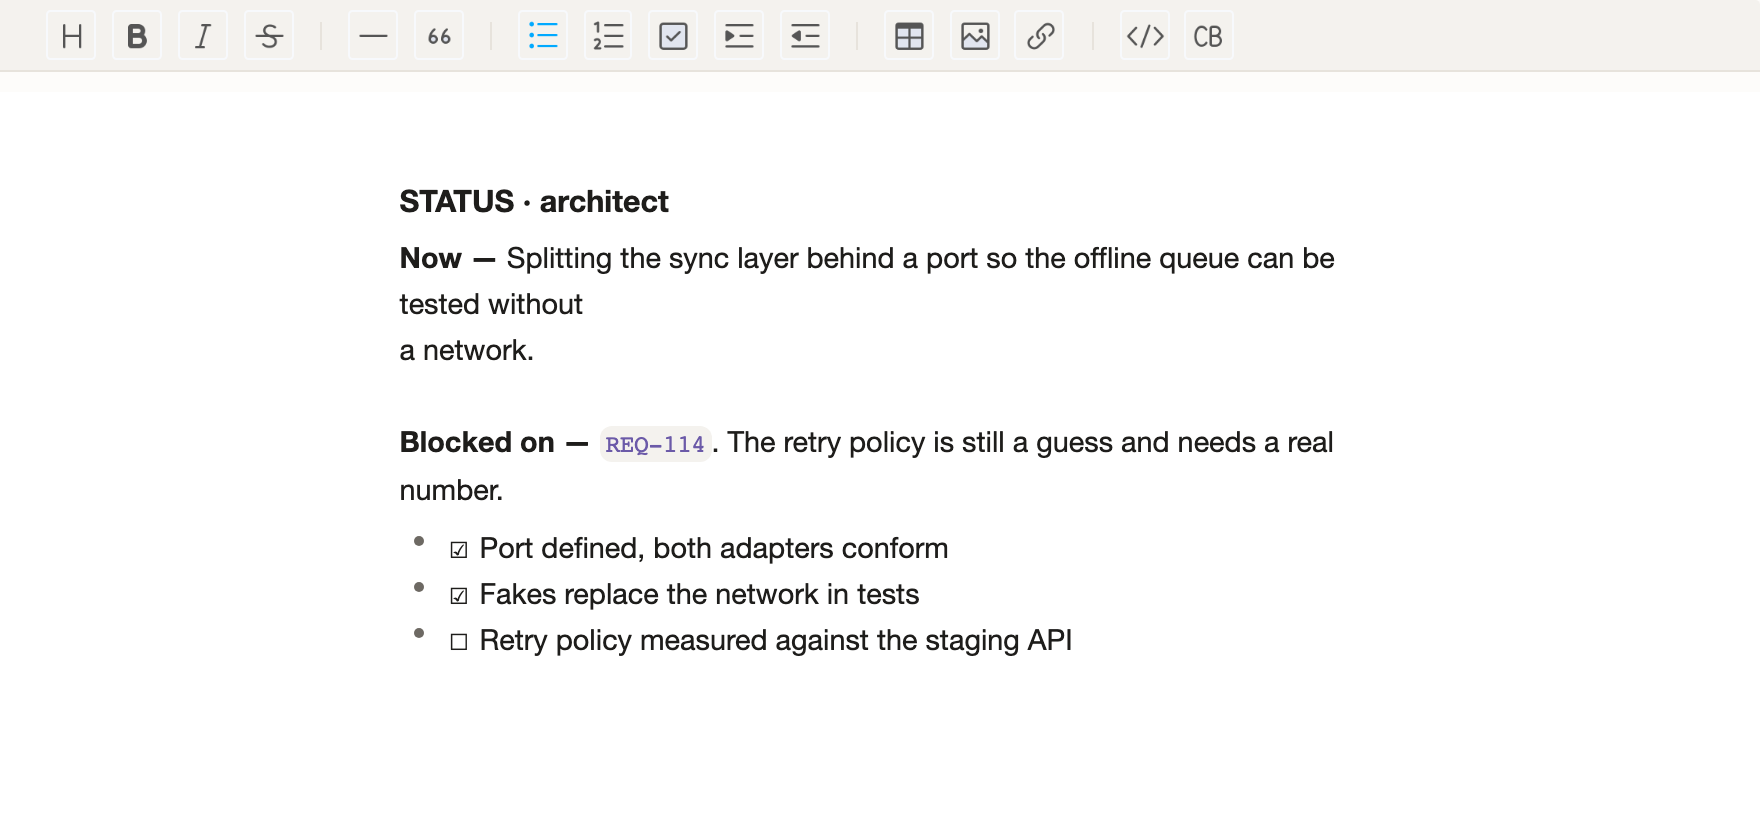Viewport: 1760px width, 840px height.
Task: Indent the current list item
Action: pyautogui.click(x=739, y=36)
